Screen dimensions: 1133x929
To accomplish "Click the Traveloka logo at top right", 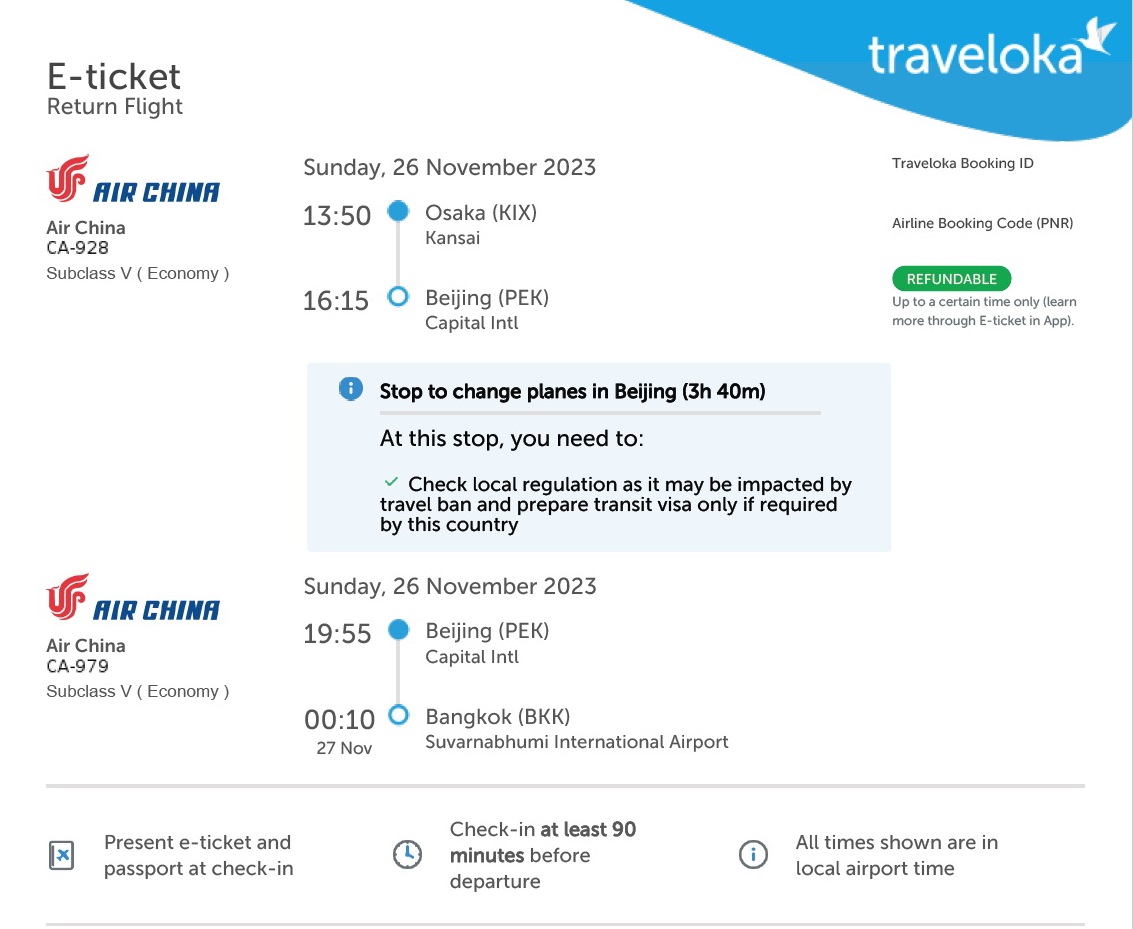I will [x=989, y=47].
